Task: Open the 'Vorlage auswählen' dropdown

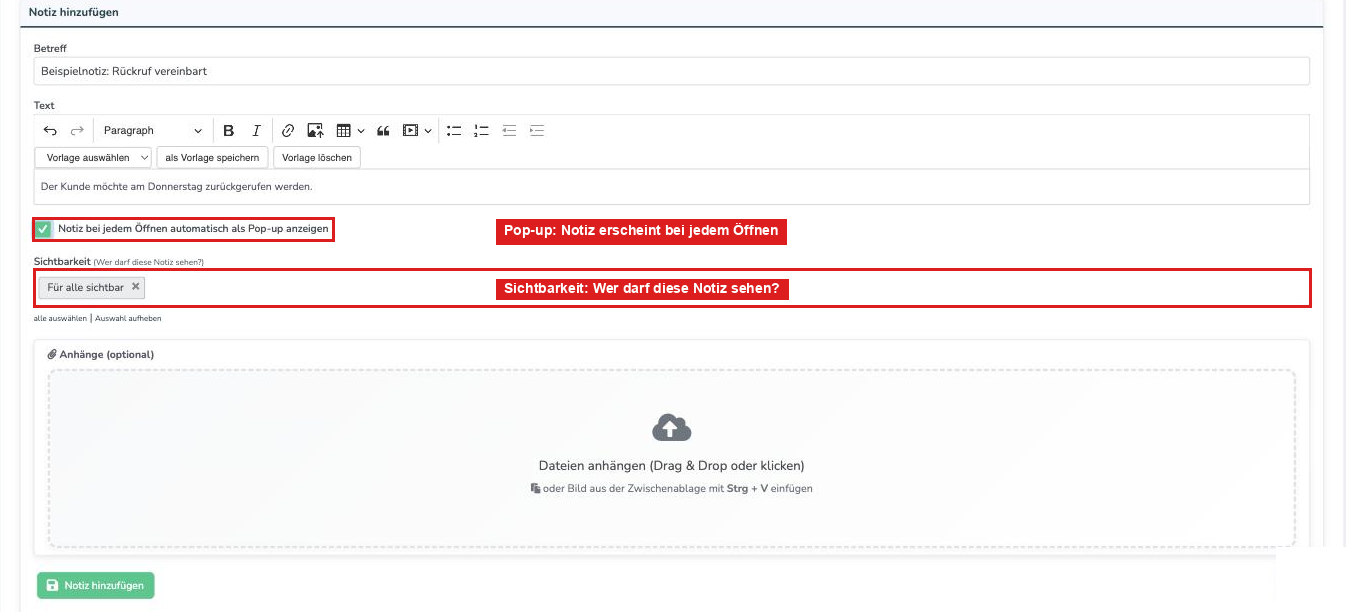Action: click(x=93, y=158)
